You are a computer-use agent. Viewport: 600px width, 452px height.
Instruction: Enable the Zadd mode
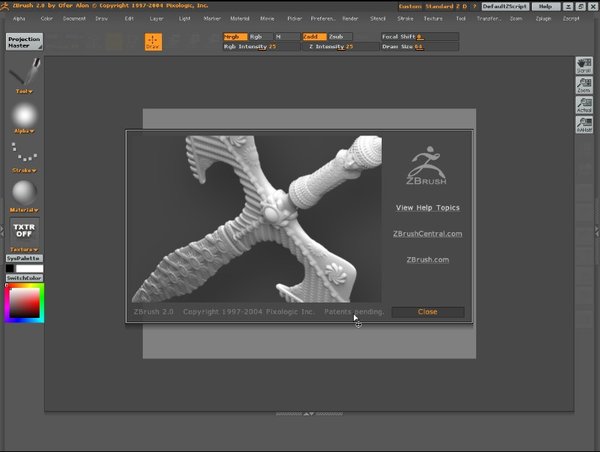tap(313, 36)
